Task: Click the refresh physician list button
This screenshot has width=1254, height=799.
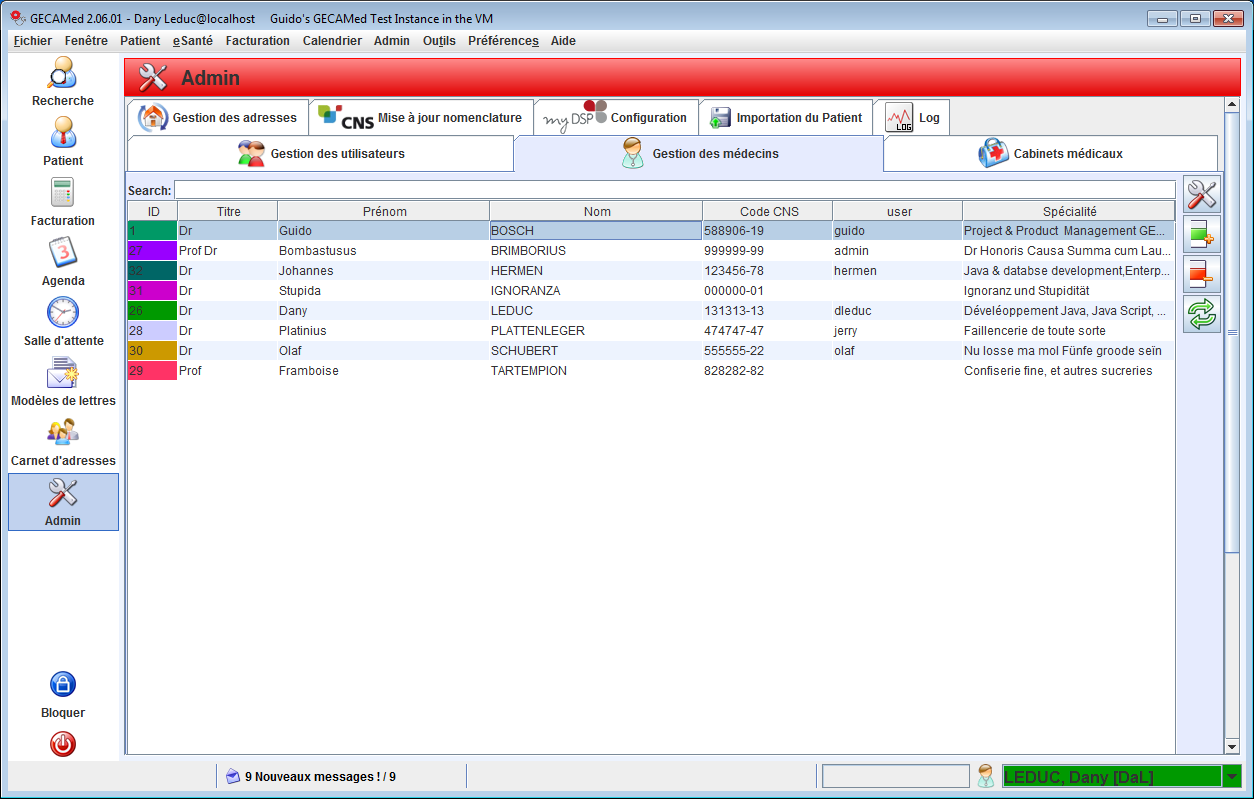Action: 1202,314
